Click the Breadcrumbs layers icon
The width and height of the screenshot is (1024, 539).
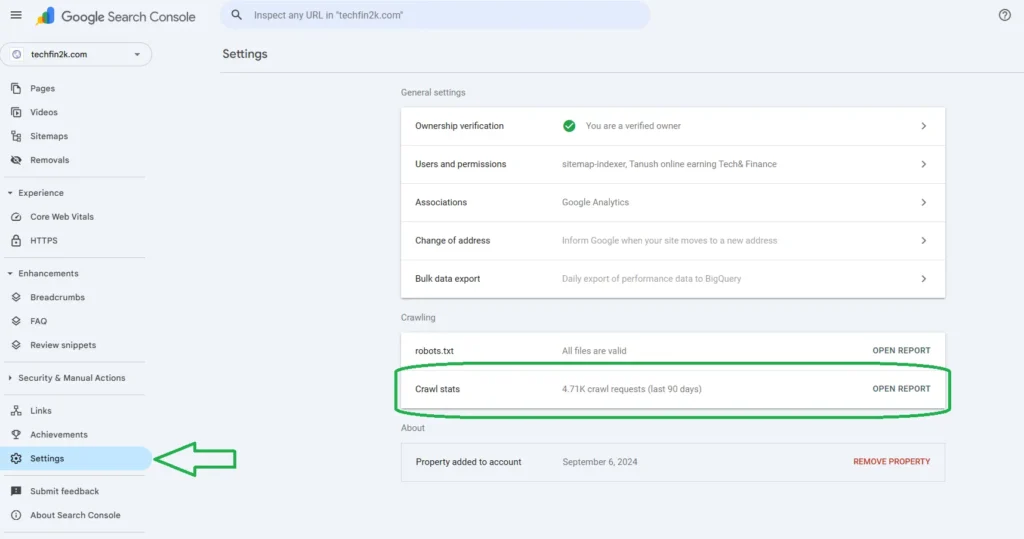coord(16,297)
